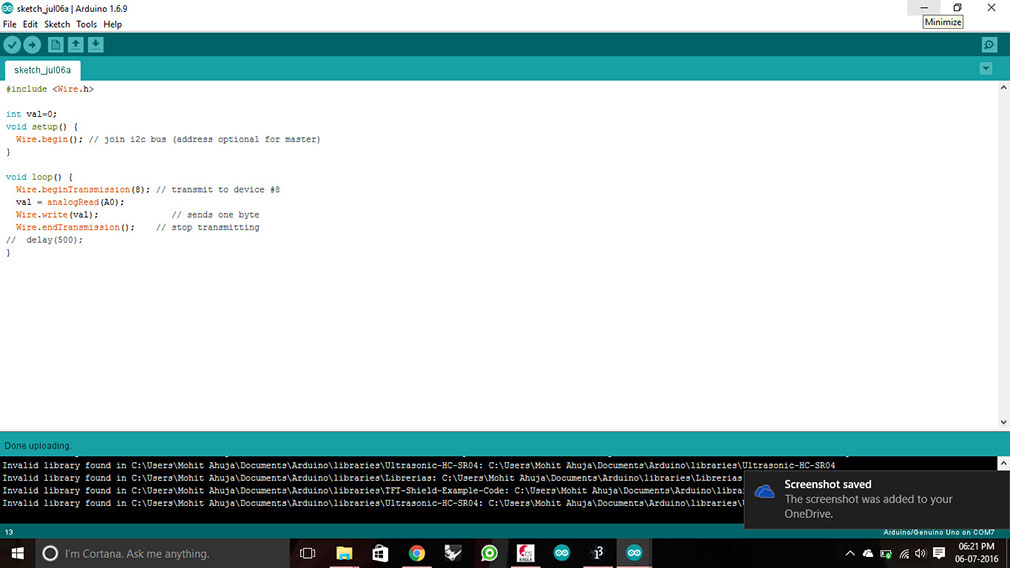Click the editor scrollbar up arrow
Image resolution: width=1010 pixels, height=568 pixels.
1004,88
